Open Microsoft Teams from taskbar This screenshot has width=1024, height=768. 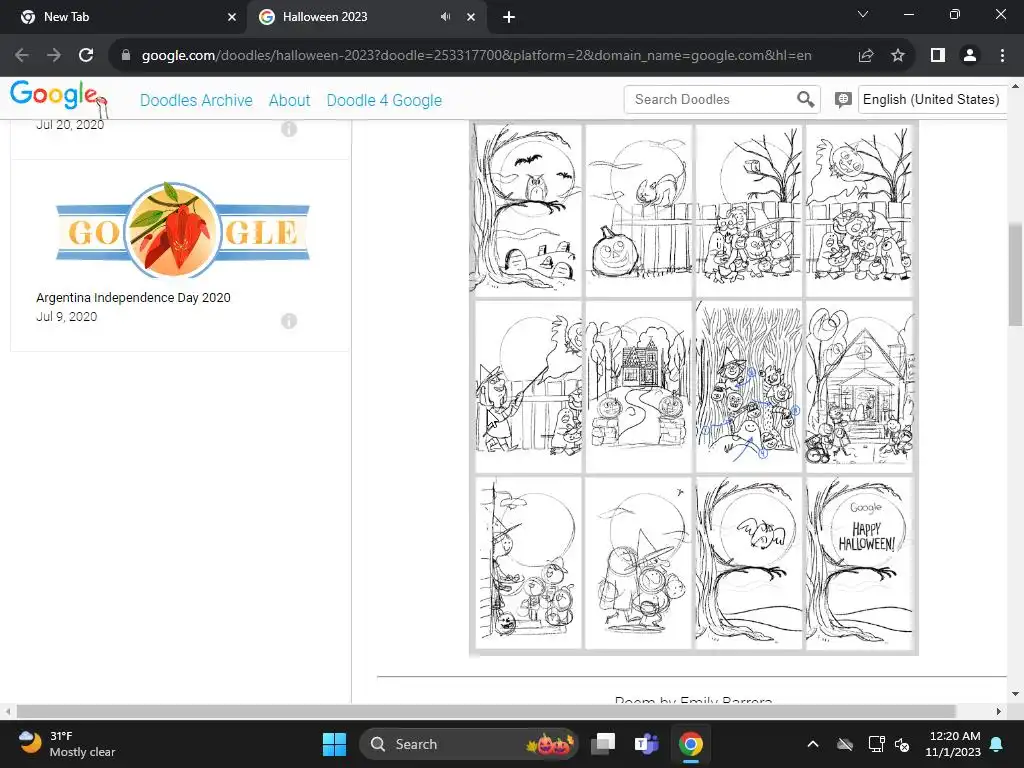[647, 744]
